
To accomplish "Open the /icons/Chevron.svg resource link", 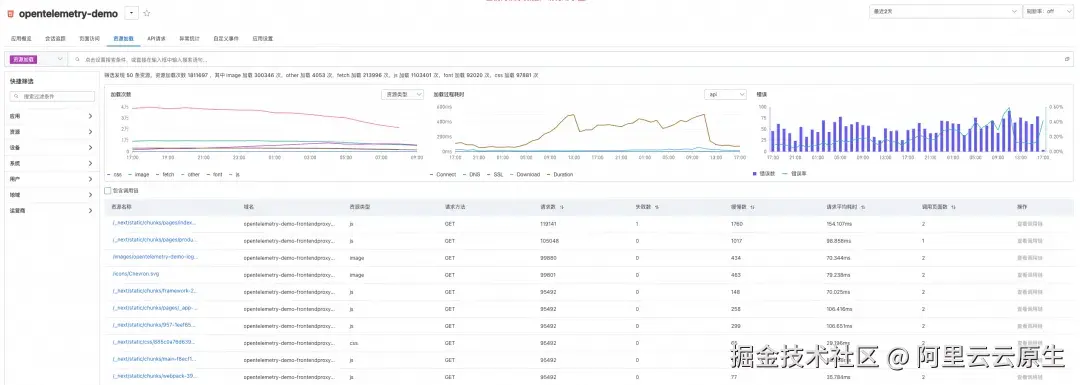I will click(x=135, y=273).
